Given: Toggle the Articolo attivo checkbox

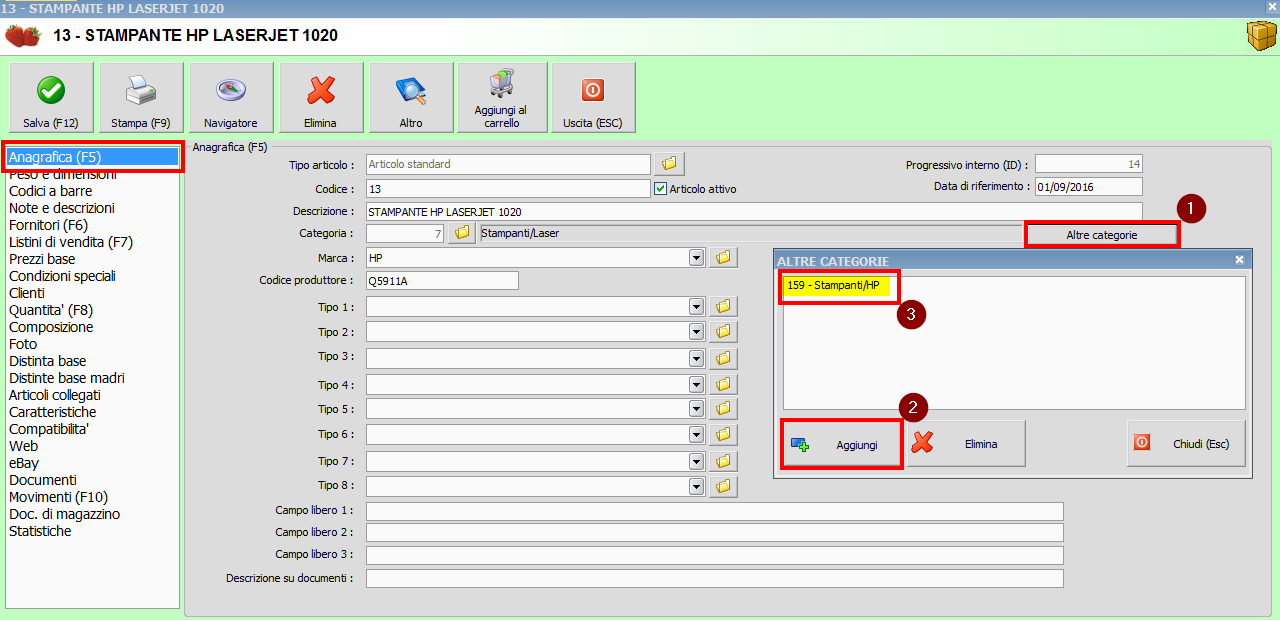Looking at the screenshot, I should click(x=660, y=188).
